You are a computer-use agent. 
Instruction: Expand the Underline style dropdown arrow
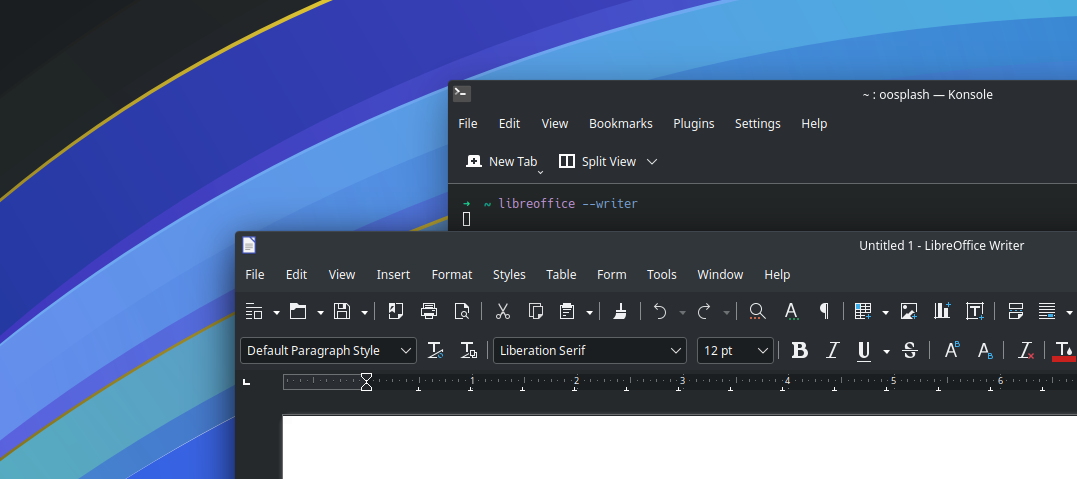pos(886,352)
